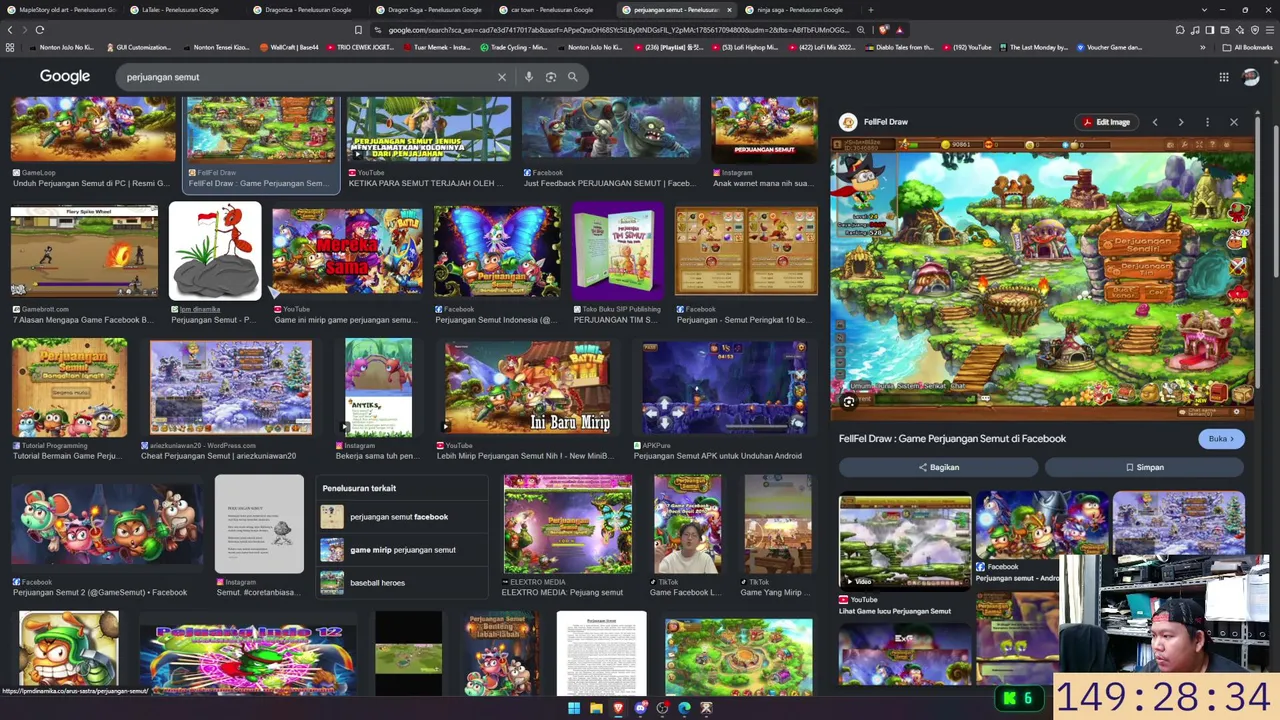
Task: Select related search baseball heroes
Action: pyautogui.click(x=401, y=582)
